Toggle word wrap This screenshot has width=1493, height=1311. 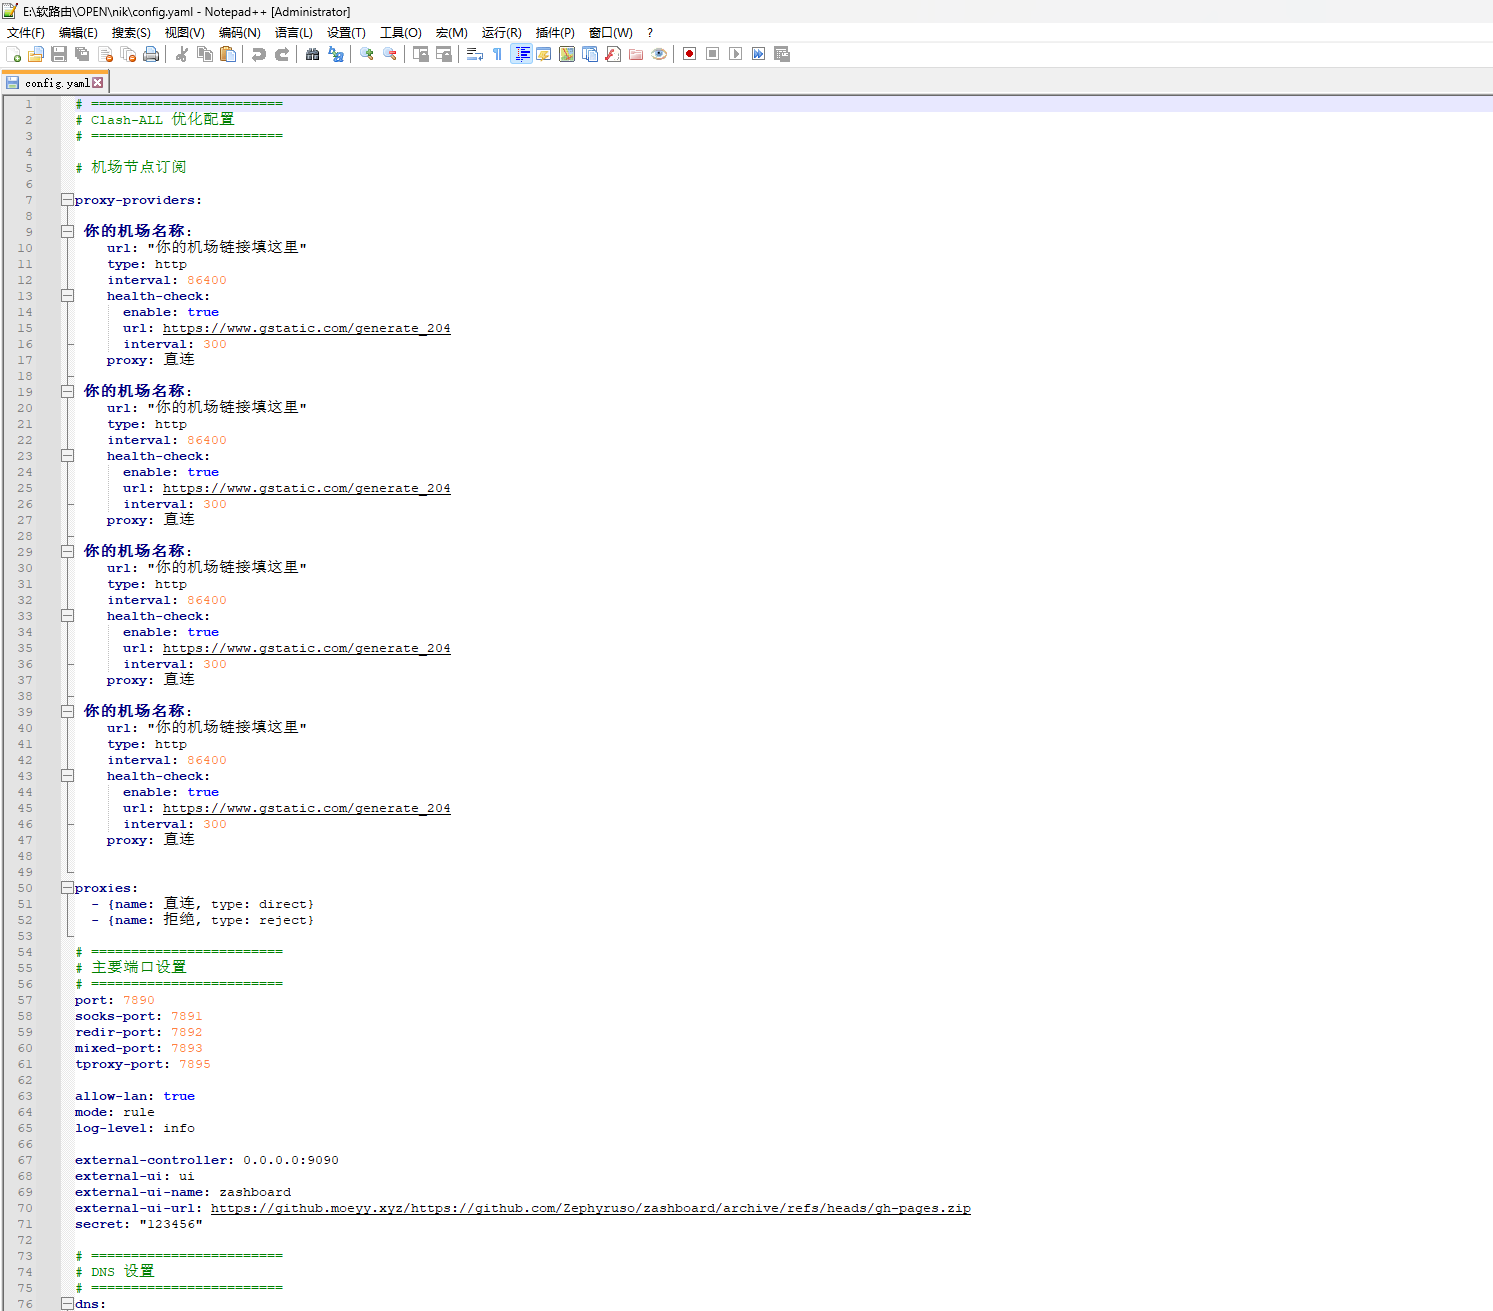point(475,54)
